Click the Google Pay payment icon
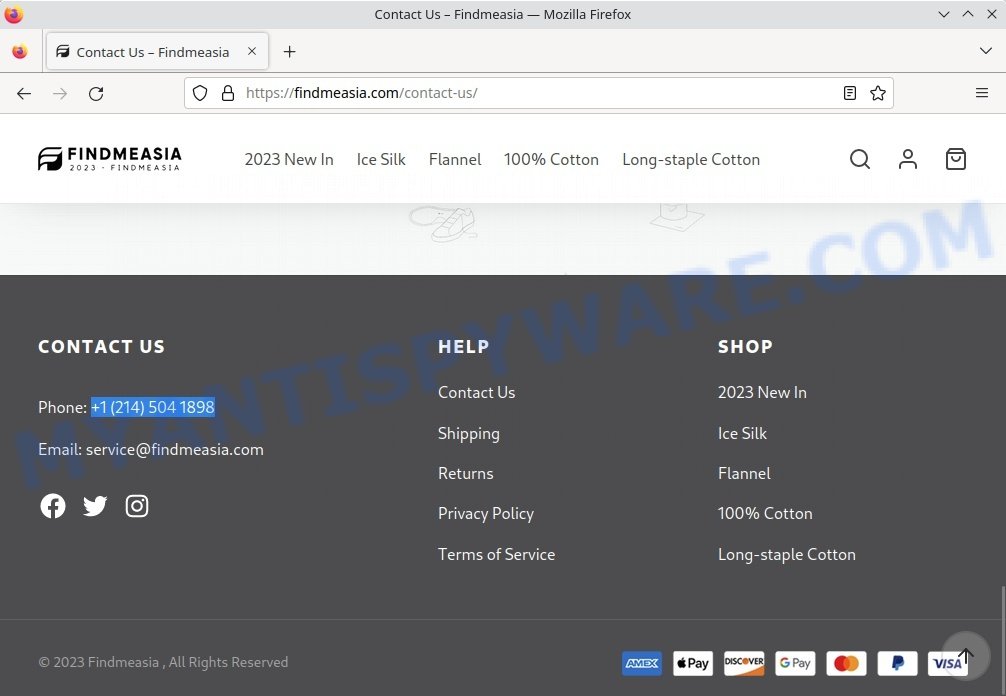This screenshot has width=1006, height=696. (795, 663)
